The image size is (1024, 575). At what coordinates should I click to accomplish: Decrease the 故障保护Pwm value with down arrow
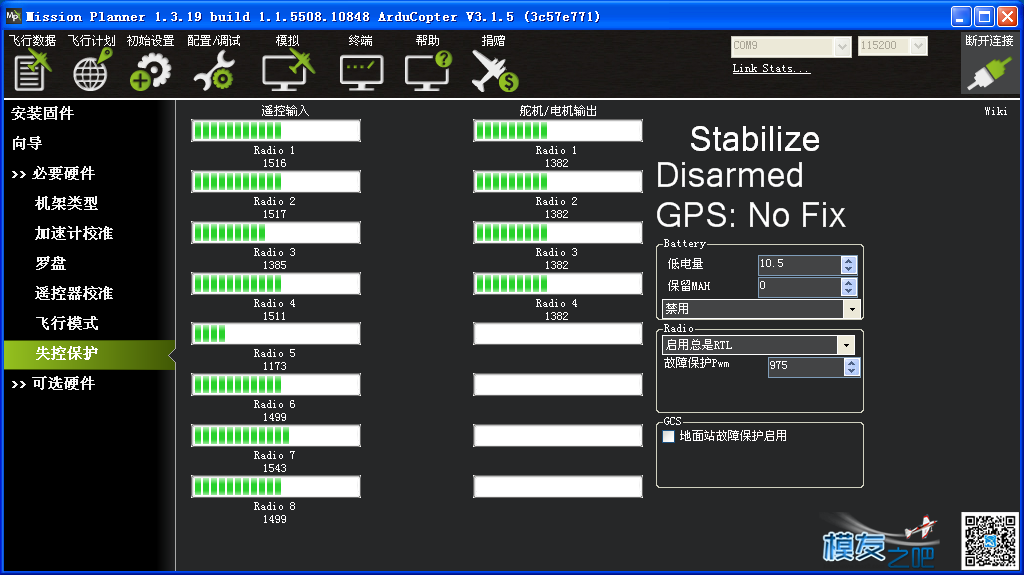[851, 371]
